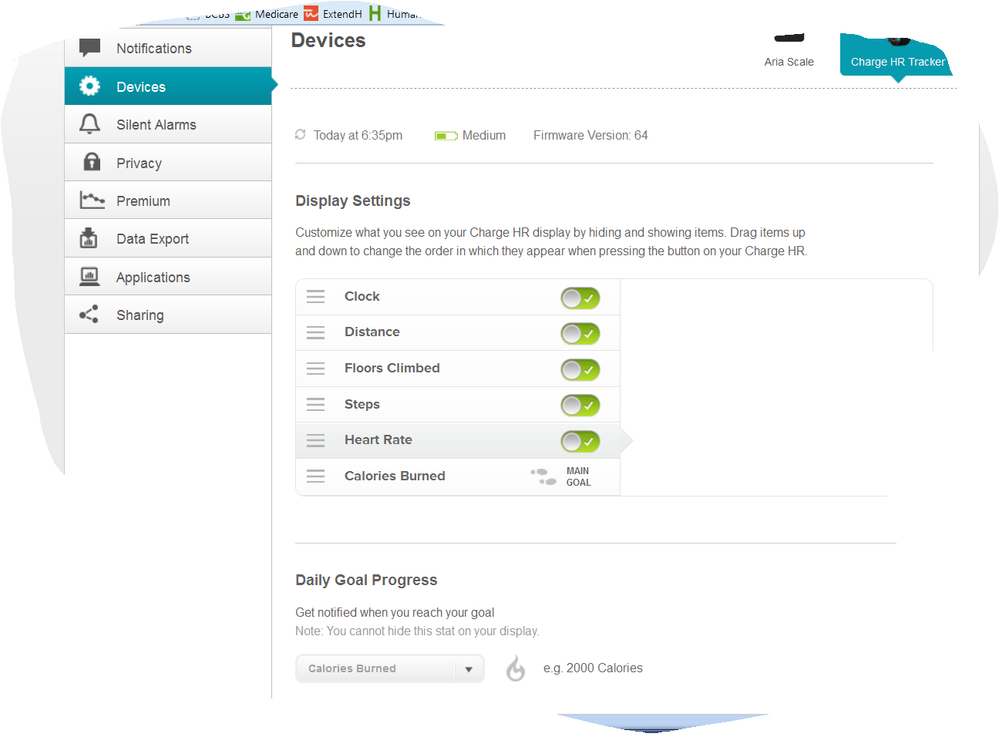The image size is (999, 734).
Task: Grab the Steps row drag handle
Action: tap(315, 404)
